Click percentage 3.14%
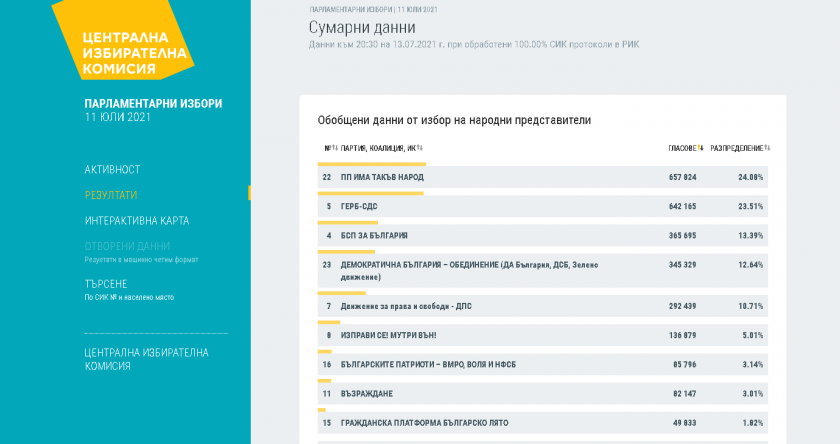Screen dimensions: 840x444 (753, 365)
